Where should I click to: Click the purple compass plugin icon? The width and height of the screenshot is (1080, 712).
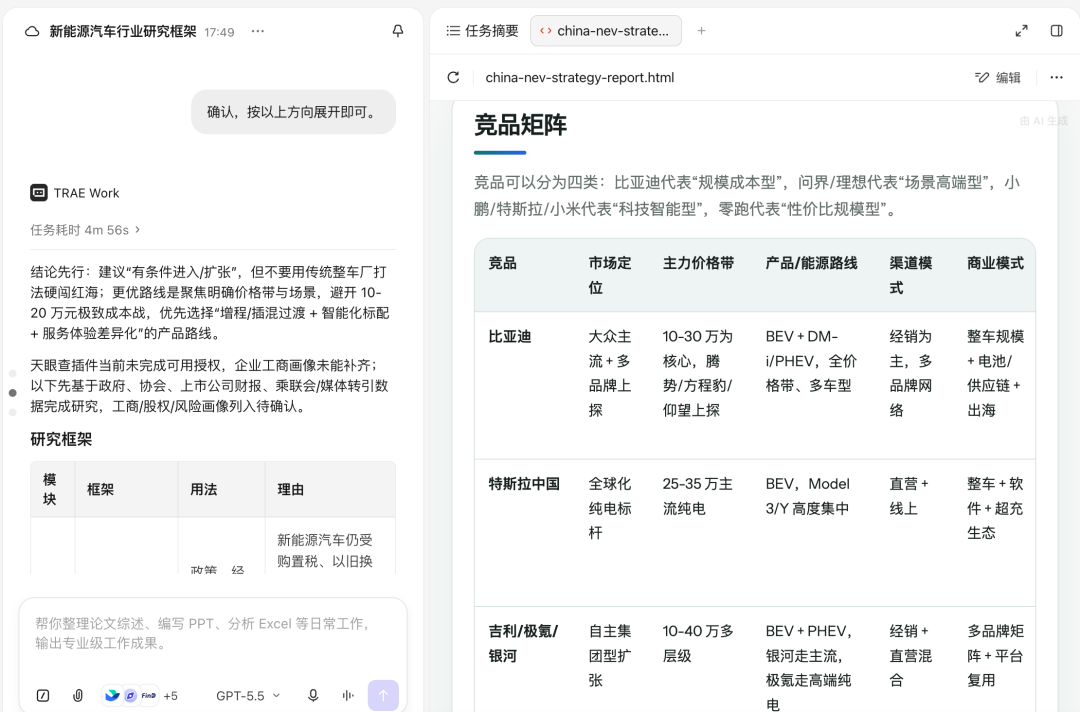pyautogui.click(x=130, y=695)
